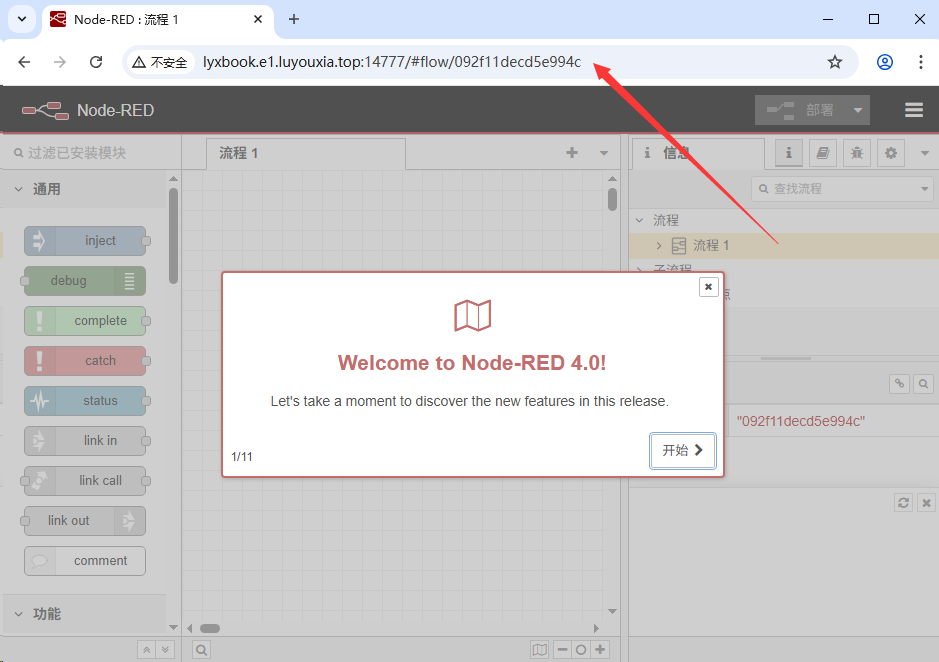Screen dimensions: 939x662
Task: Switch to the 流程 1 flow tab
Action: [x=305, y=153]
